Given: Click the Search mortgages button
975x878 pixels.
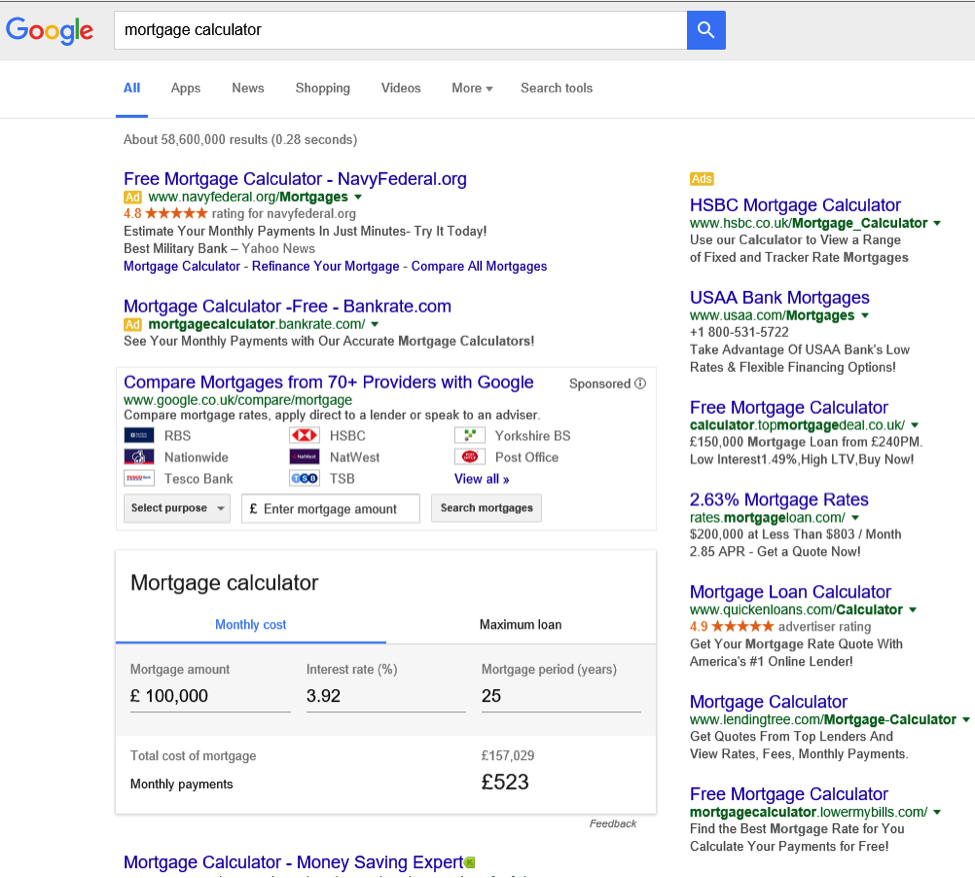Looking at the screenshot, I should click(x=486, y=508).
